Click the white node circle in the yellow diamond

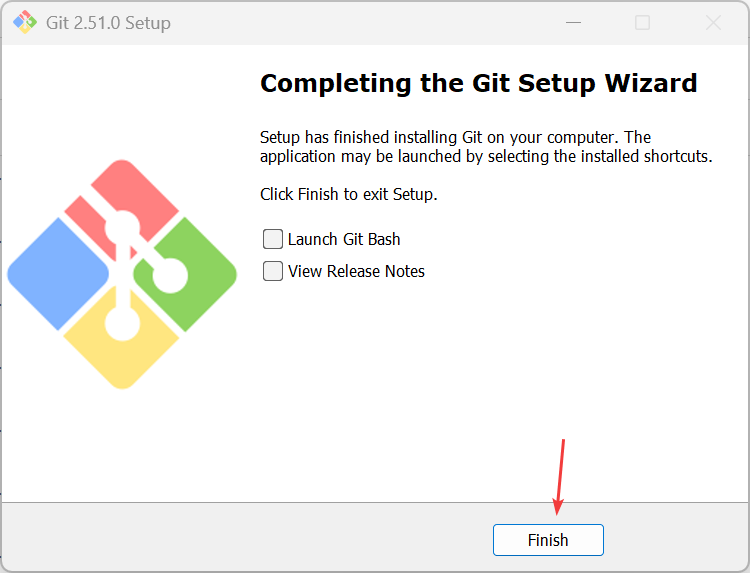click(x=122, y=323)
